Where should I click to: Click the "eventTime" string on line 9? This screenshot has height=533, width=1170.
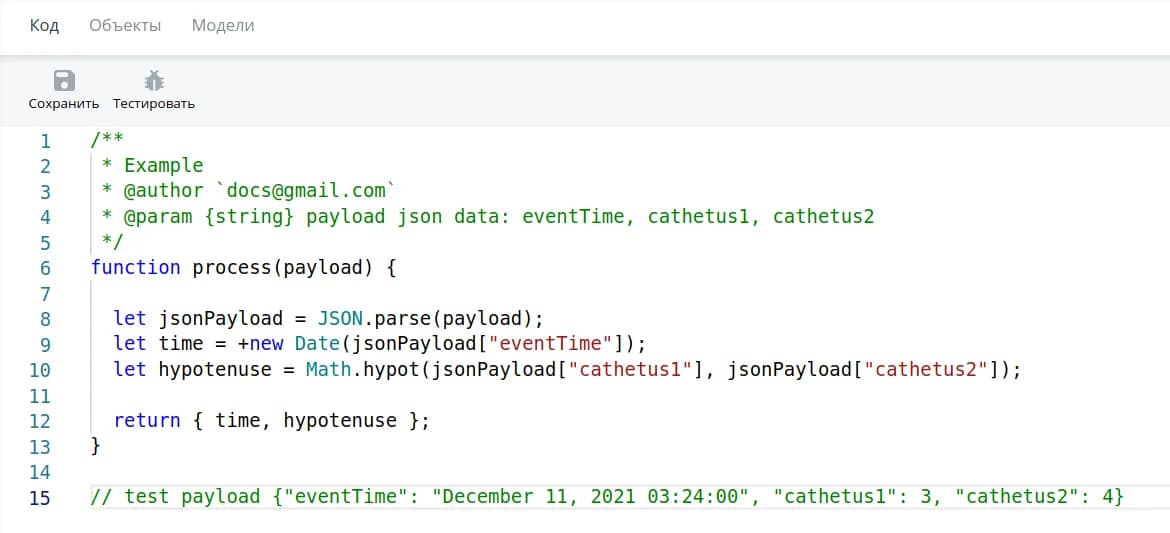[x=555, y=344]
